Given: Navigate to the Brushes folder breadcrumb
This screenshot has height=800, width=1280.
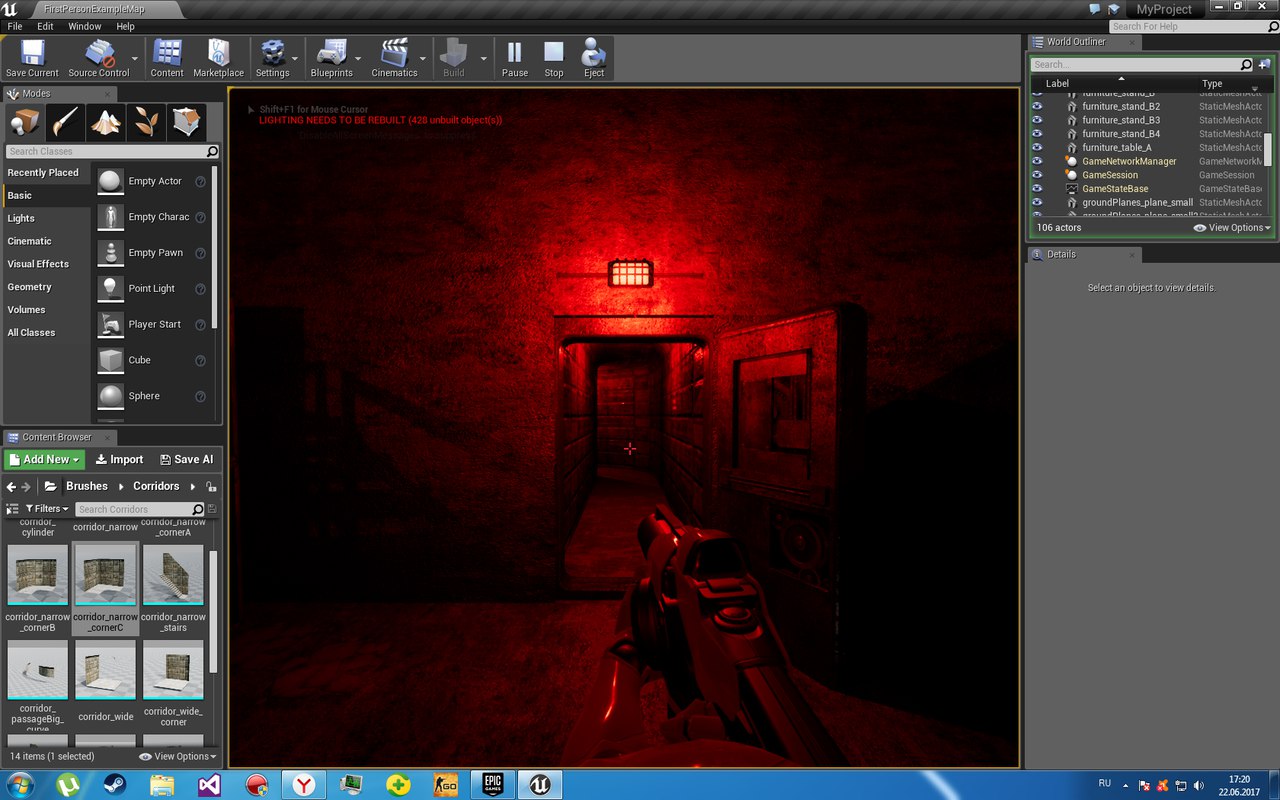Looking at the screenshot, I should pos(87,487).
